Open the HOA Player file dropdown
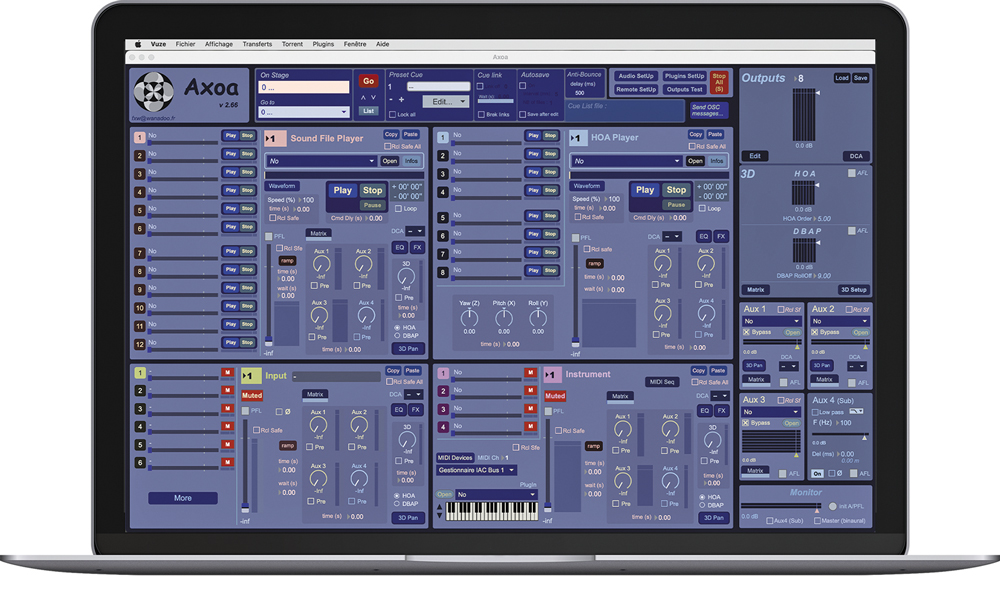 point(626,161)
